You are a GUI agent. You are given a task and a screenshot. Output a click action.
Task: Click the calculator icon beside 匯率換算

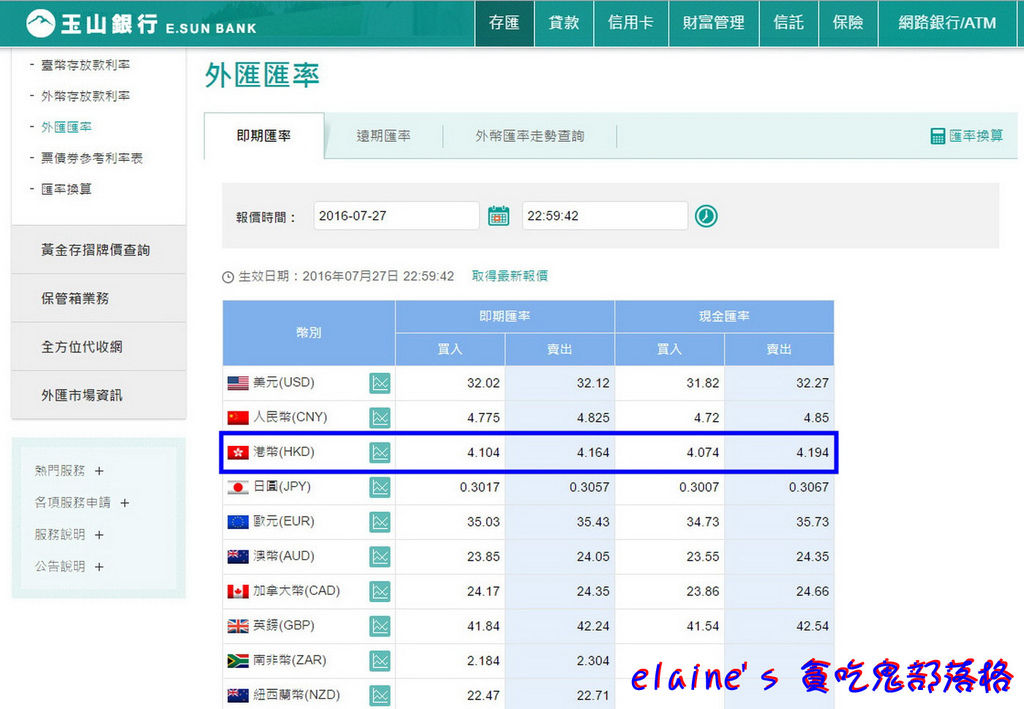tap(938, 136)
